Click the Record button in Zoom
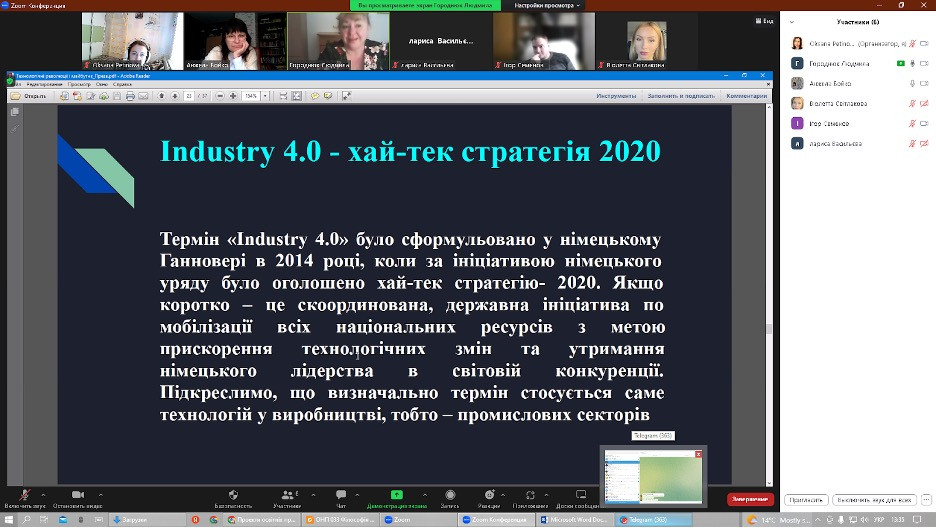Image resolution: width=936 pixels, height=528 pixels. coord(450,498)
